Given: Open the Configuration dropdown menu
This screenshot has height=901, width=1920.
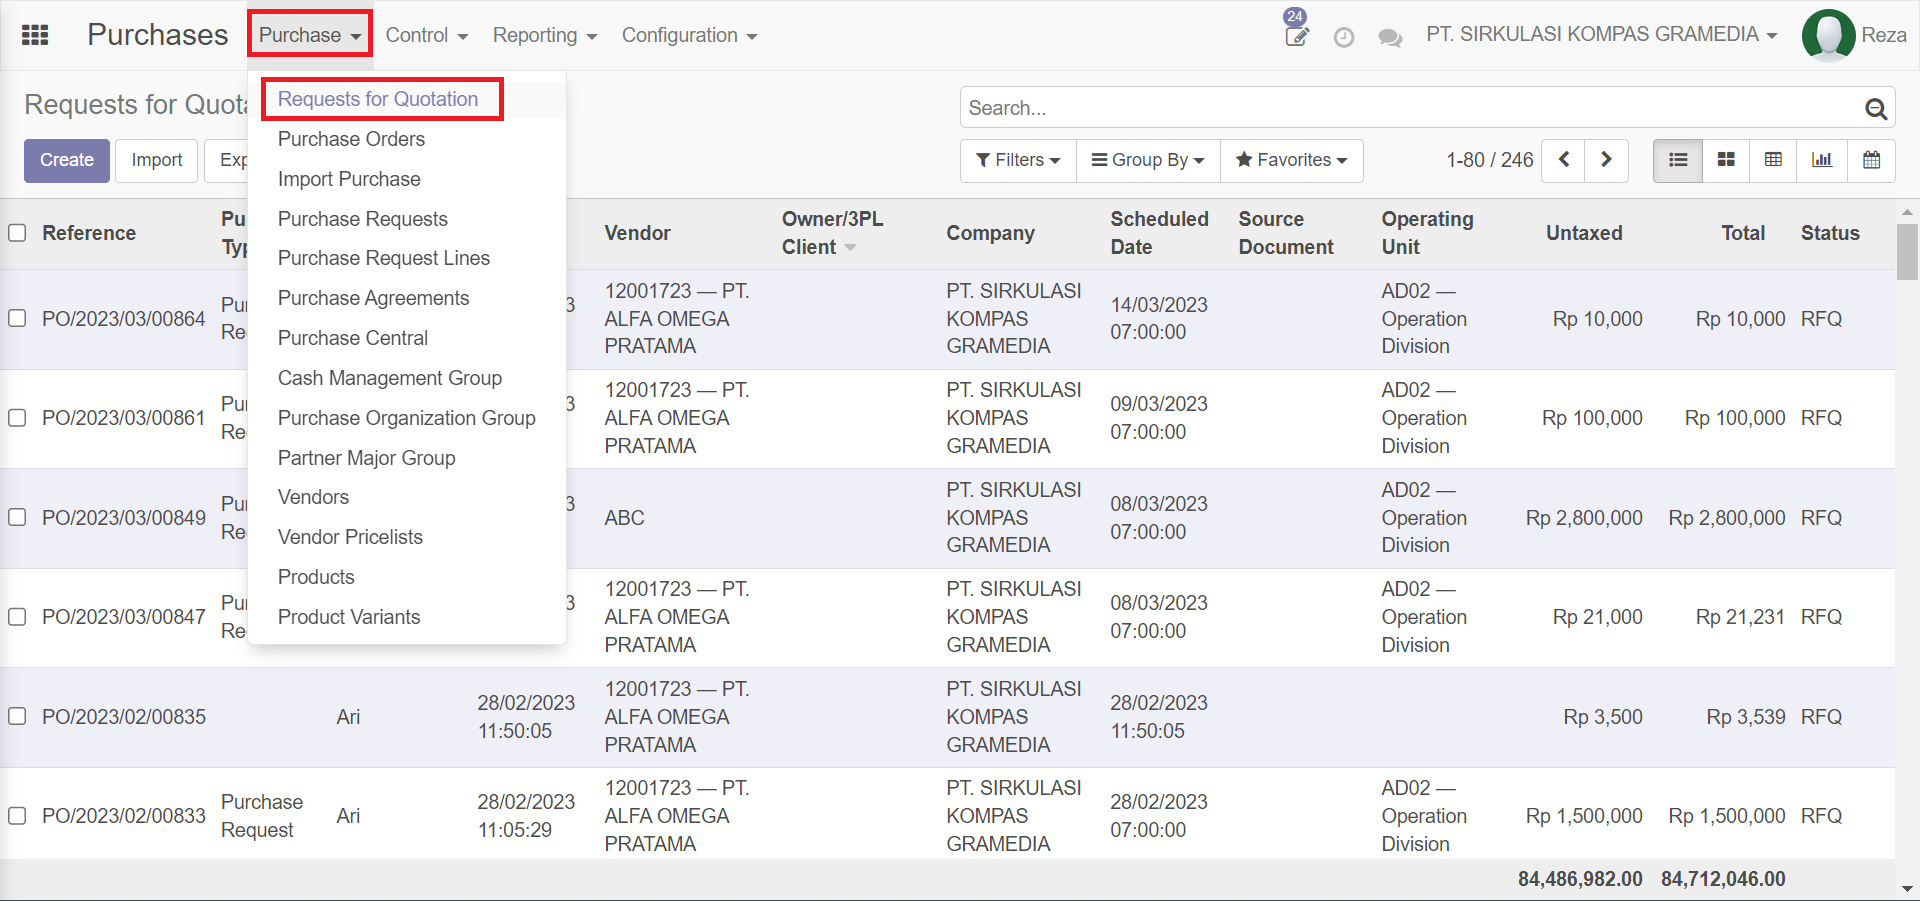Looking at the screenshot, I should [x=689, y=35].
